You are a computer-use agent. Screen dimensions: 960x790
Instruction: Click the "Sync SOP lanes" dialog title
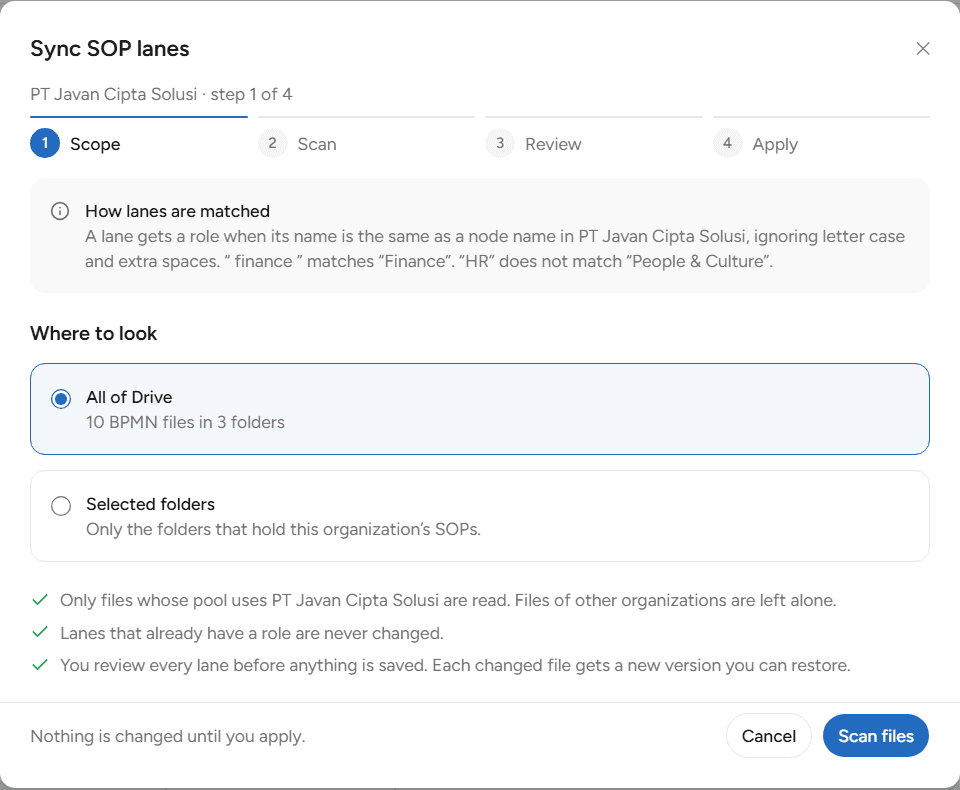point(110,48)
